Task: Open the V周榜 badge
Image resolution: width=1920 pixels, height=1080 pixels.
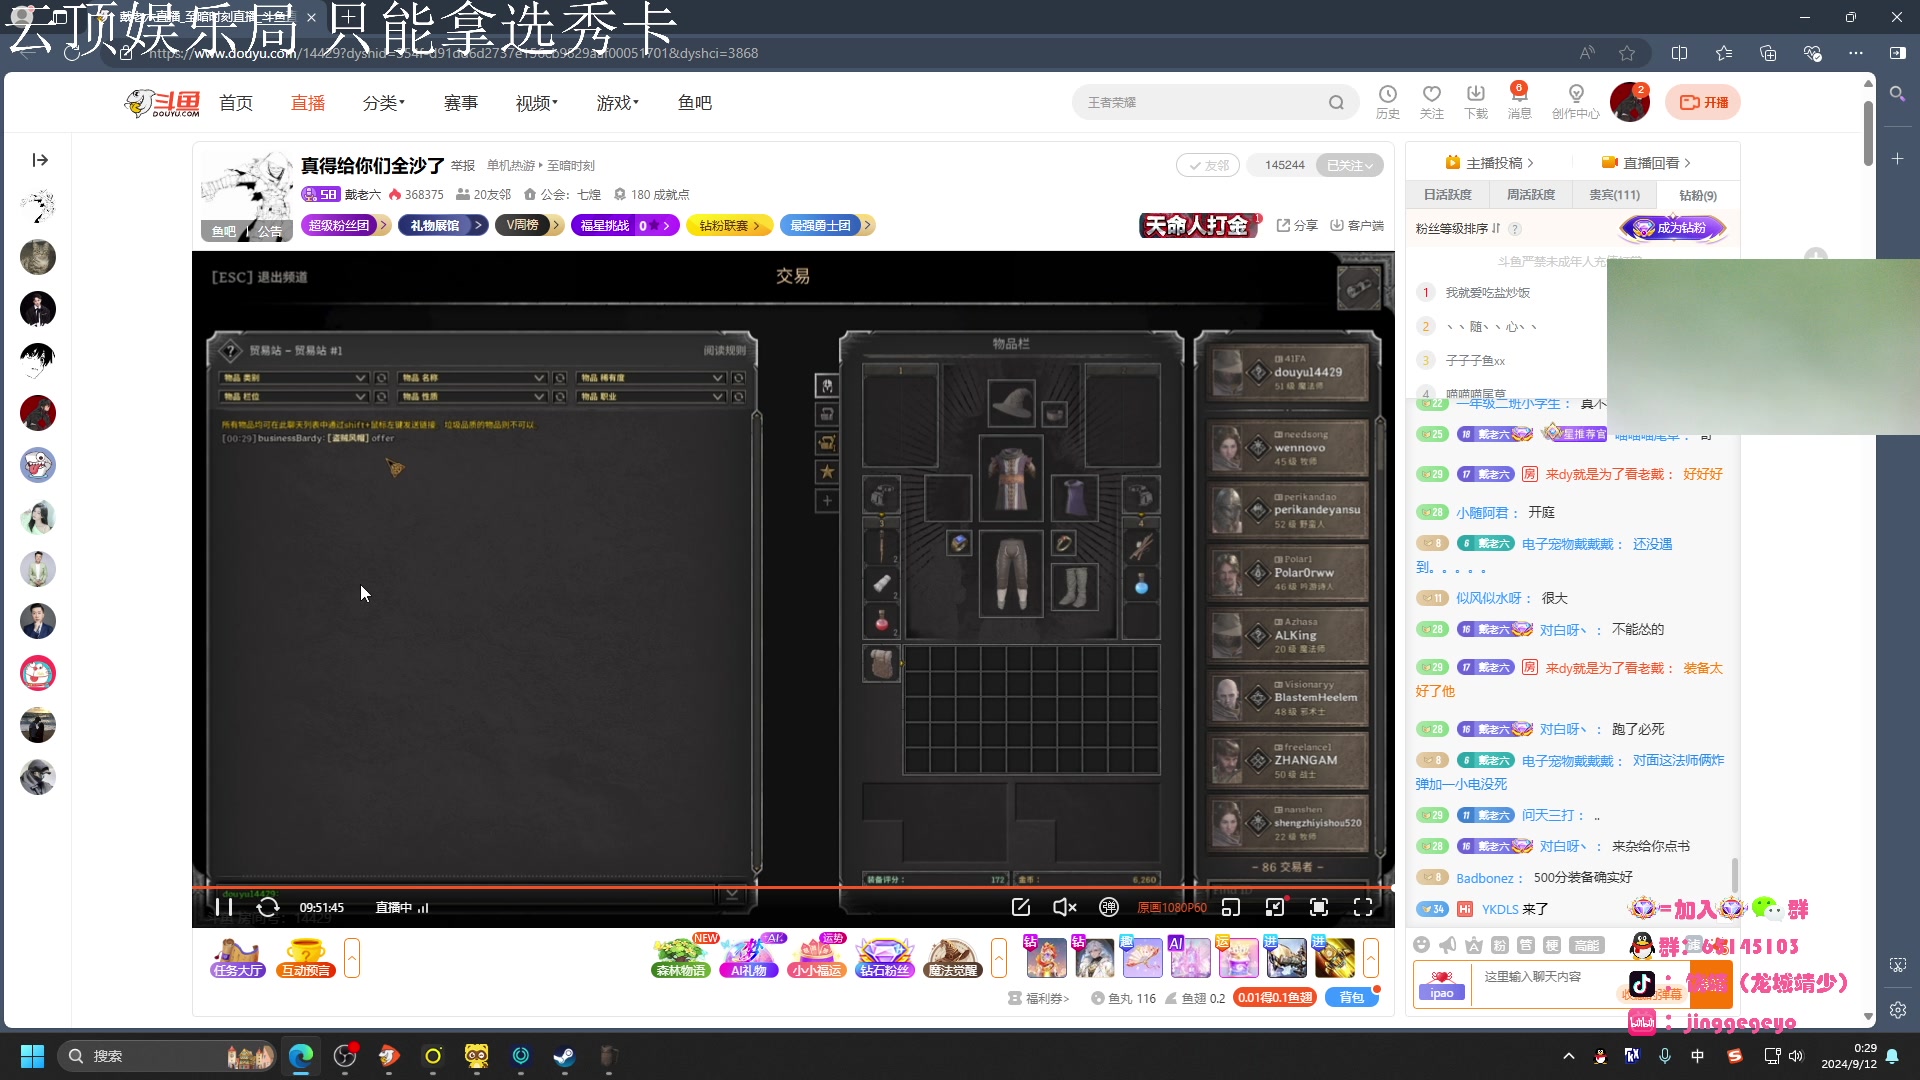Action: point(529,226)
